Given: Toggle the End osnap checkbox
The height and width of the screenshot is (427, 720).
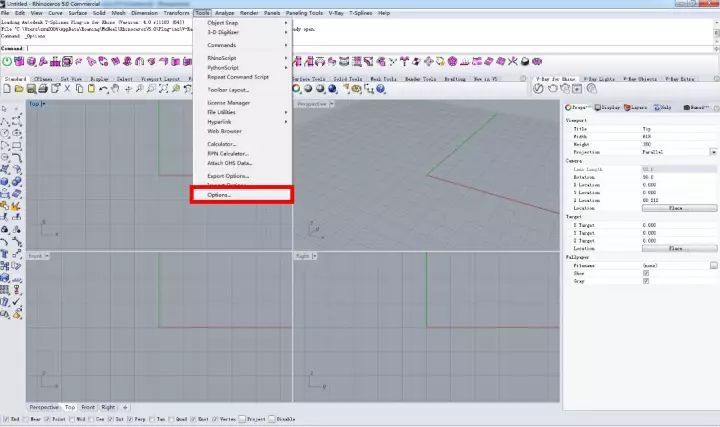Looking at the screenshot, I should 6,419.
